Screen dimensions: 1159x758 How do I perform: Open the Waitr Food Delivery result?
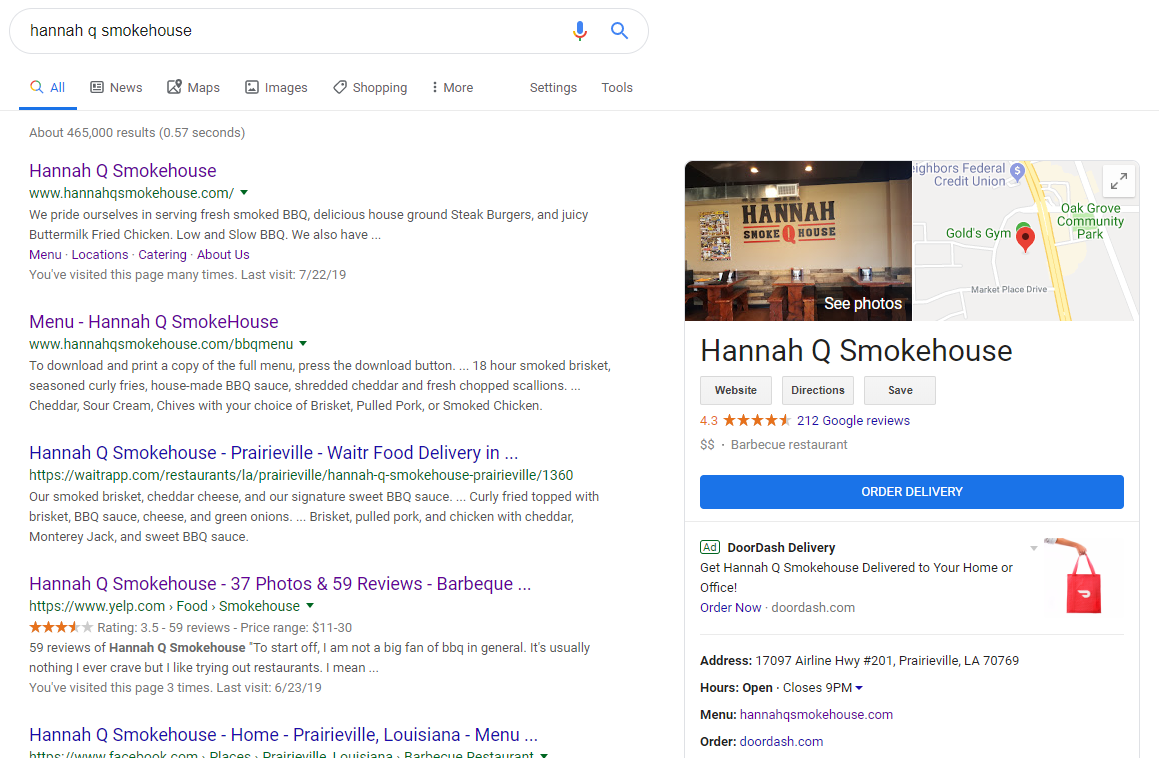(x=273, y=453)
